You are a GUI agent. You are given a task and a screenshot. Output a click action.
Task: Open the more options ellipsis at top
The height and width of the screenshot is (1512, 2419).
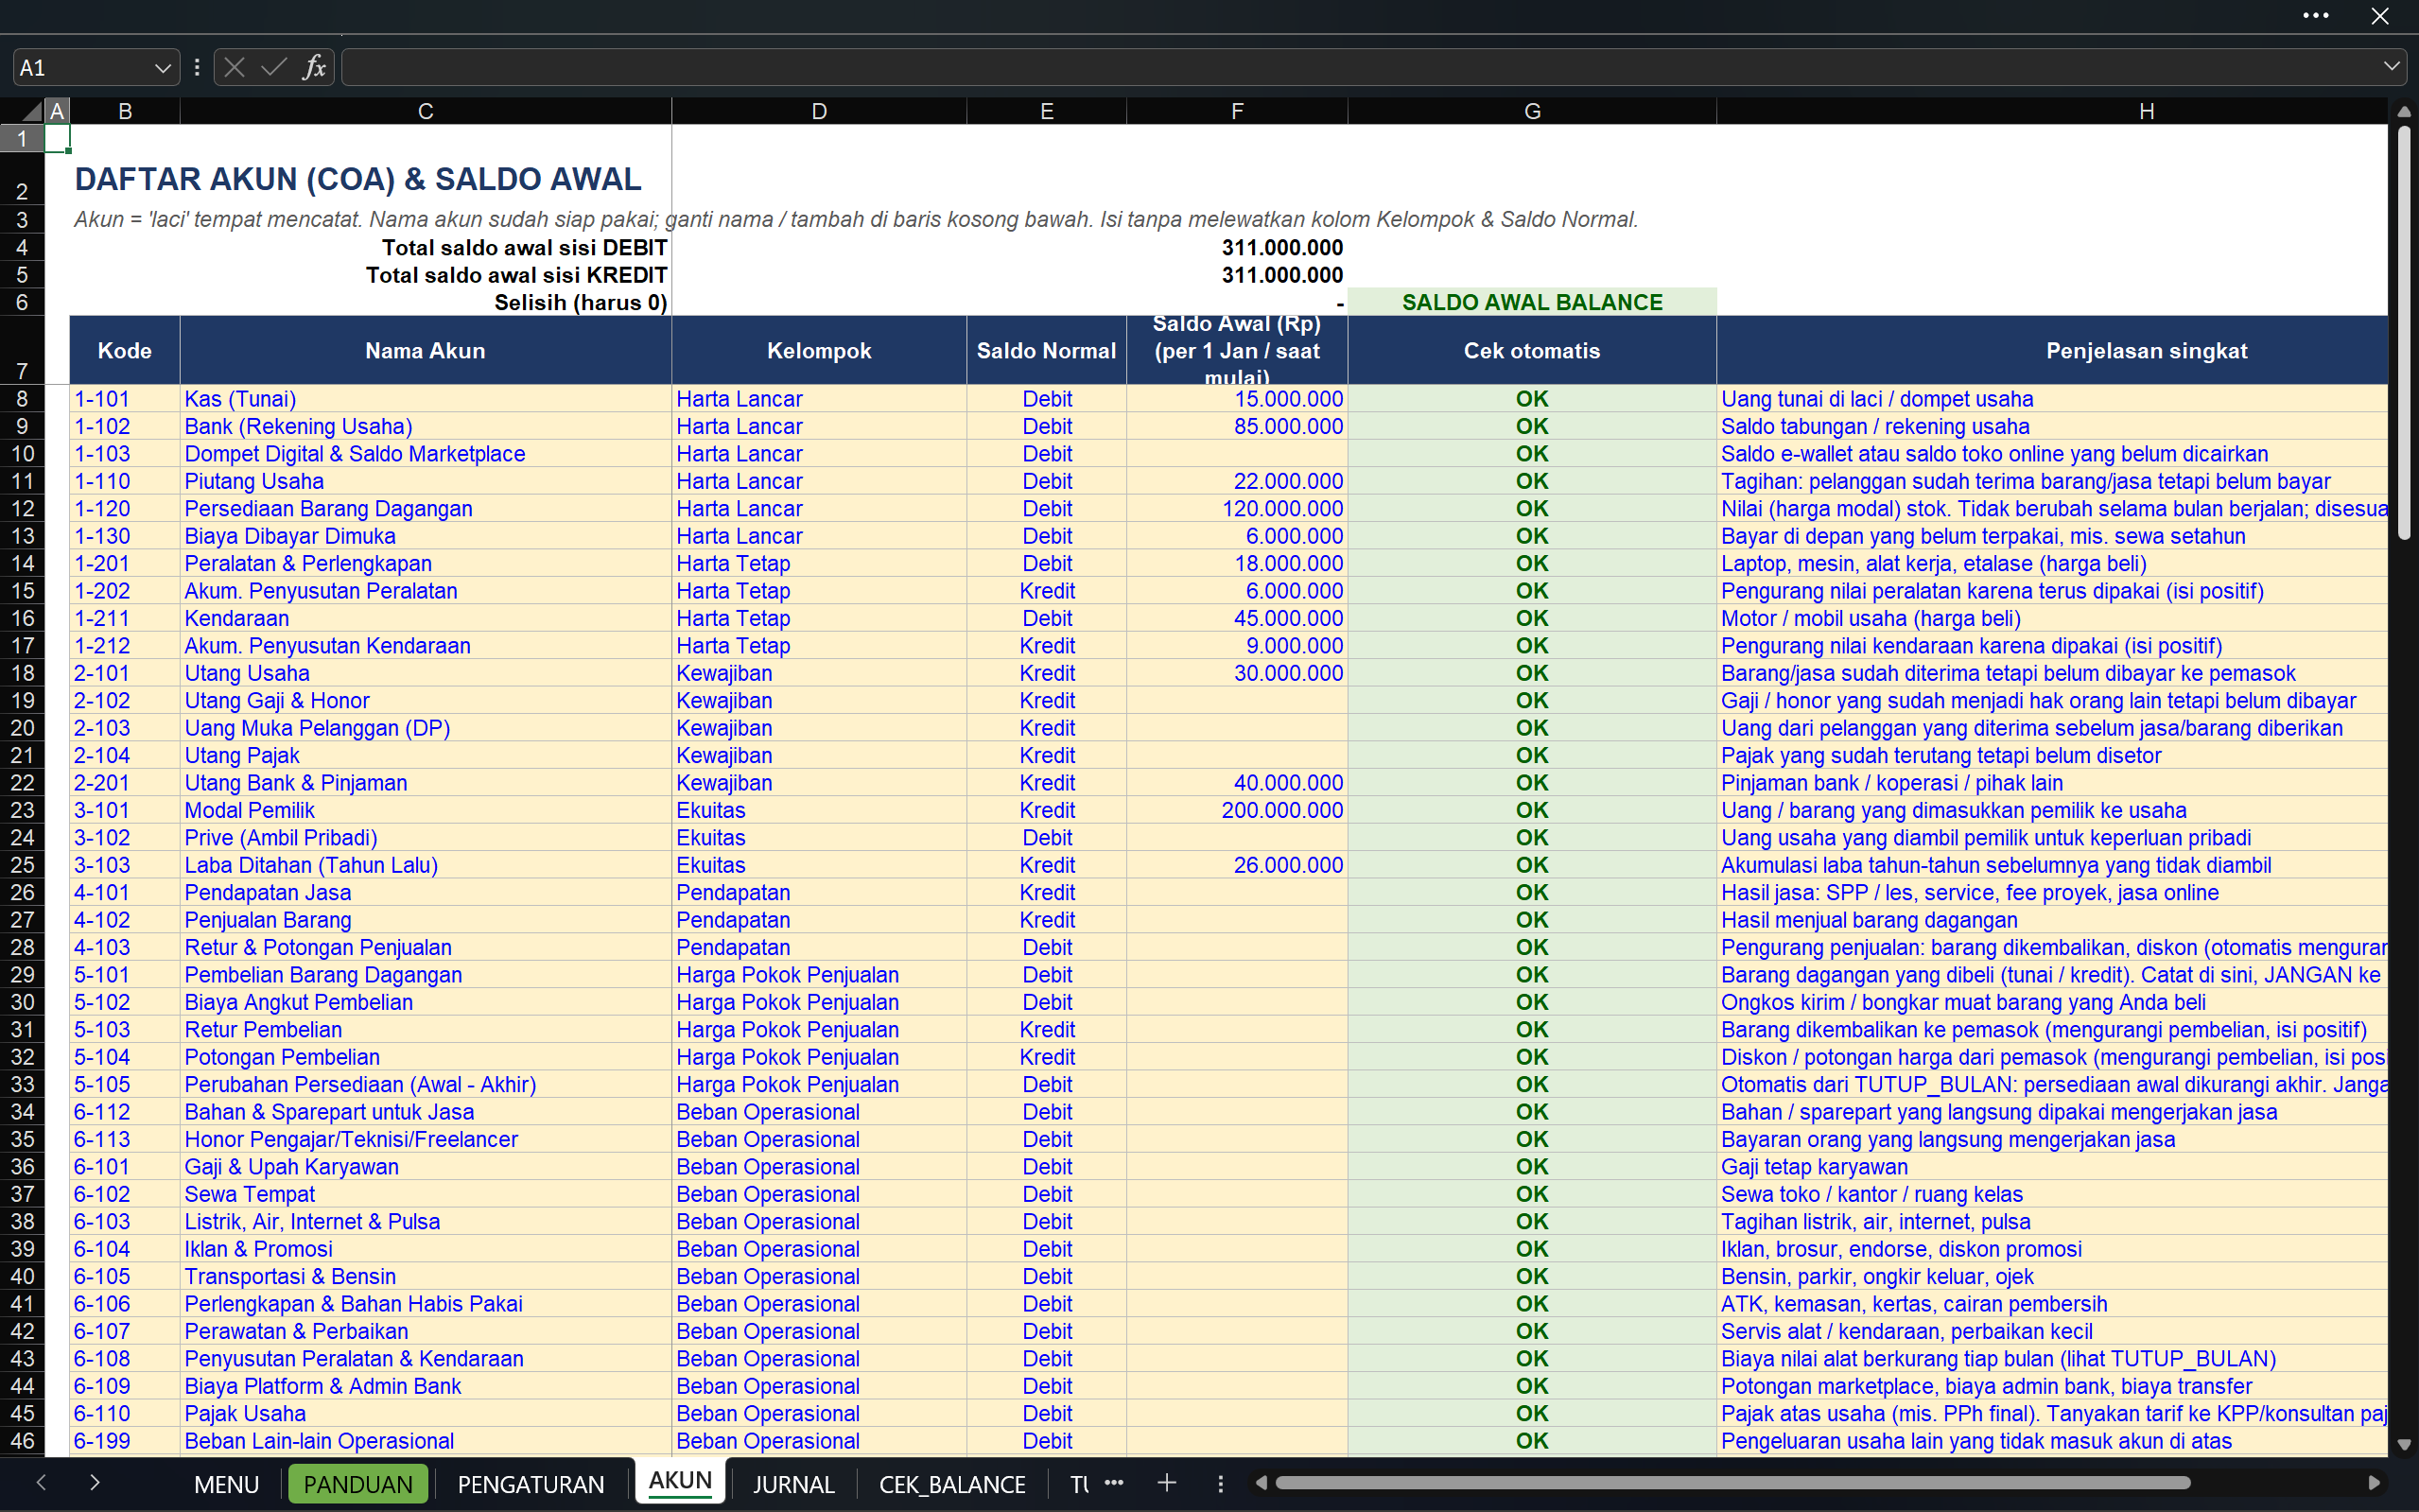[x=2316, y=15]
